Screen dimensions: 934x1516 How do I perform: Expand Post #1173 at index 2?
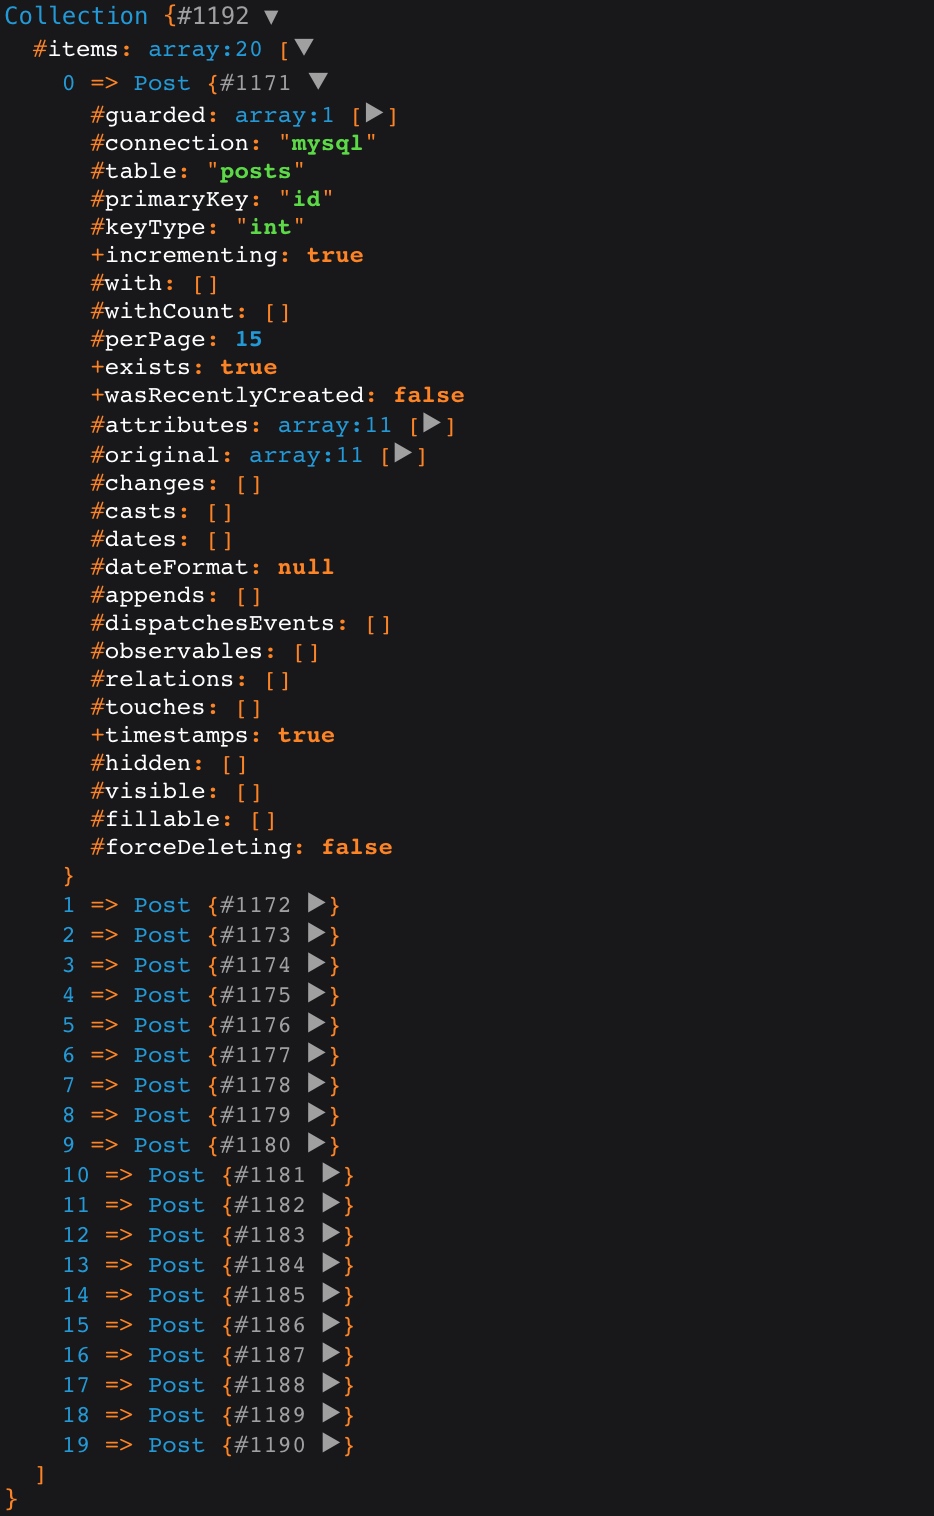[x=317, y=933]
